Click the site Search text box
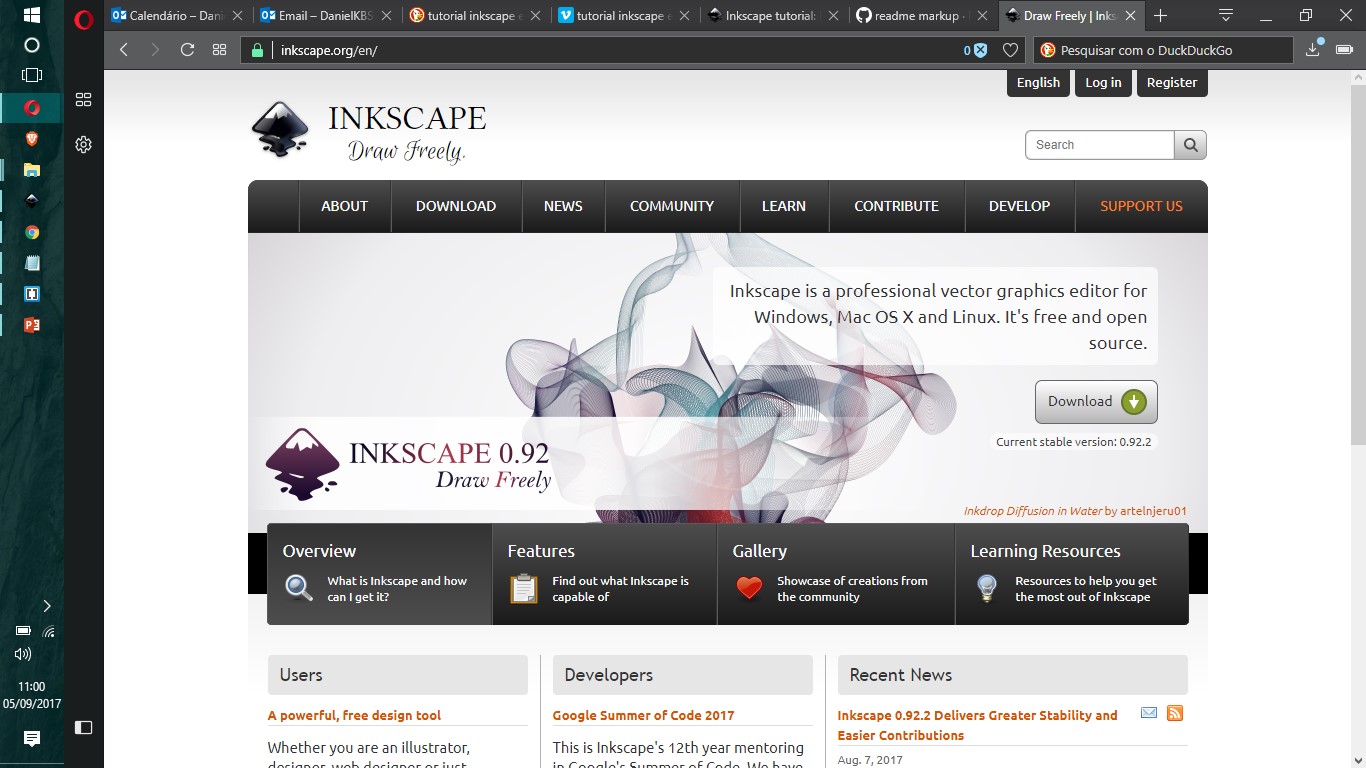Viewport: 1366px width, 768px height. click(1099, 145)
